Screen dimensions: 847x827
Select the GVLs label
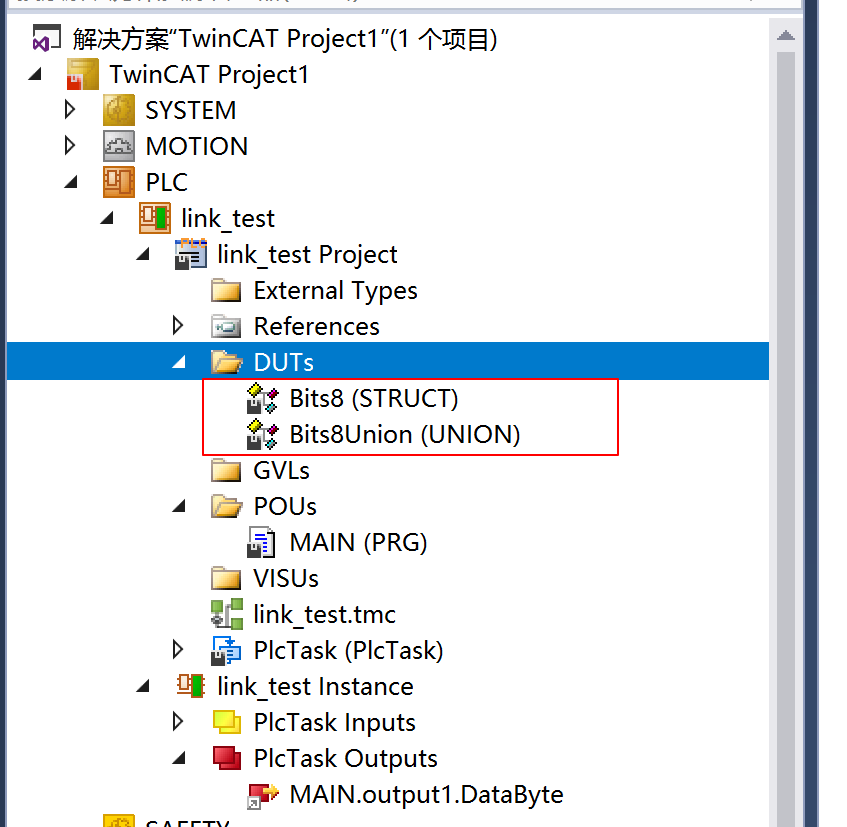[281, 470]
